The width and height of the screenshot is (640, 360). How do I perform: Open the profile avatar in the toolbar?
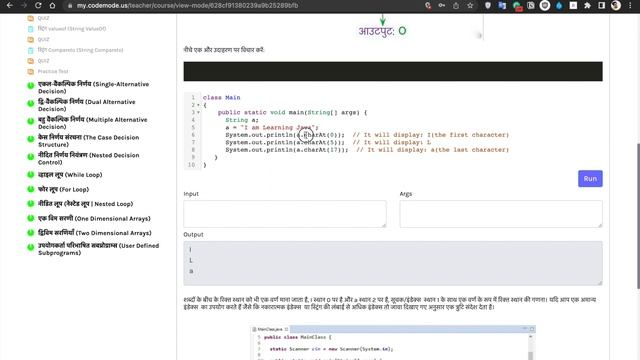tap(616, 6)
